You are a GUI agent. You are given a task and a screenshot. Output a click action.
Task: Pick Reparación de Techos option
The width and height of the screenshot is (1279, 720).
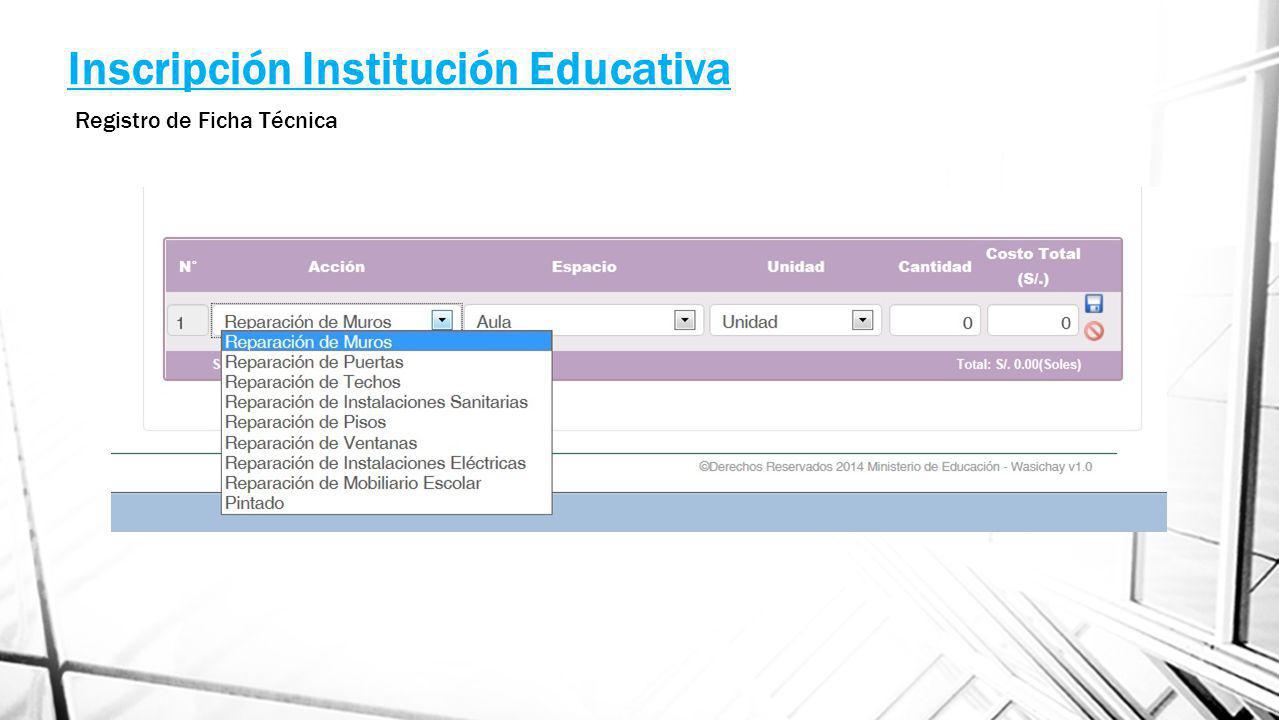(387, 382)
